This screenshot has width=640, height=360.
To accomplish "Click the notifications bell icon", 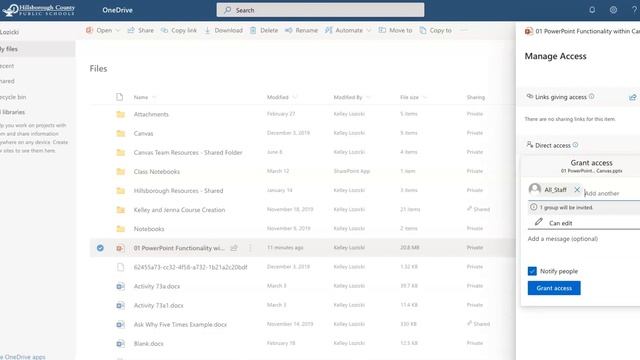I will coord(592,10).
